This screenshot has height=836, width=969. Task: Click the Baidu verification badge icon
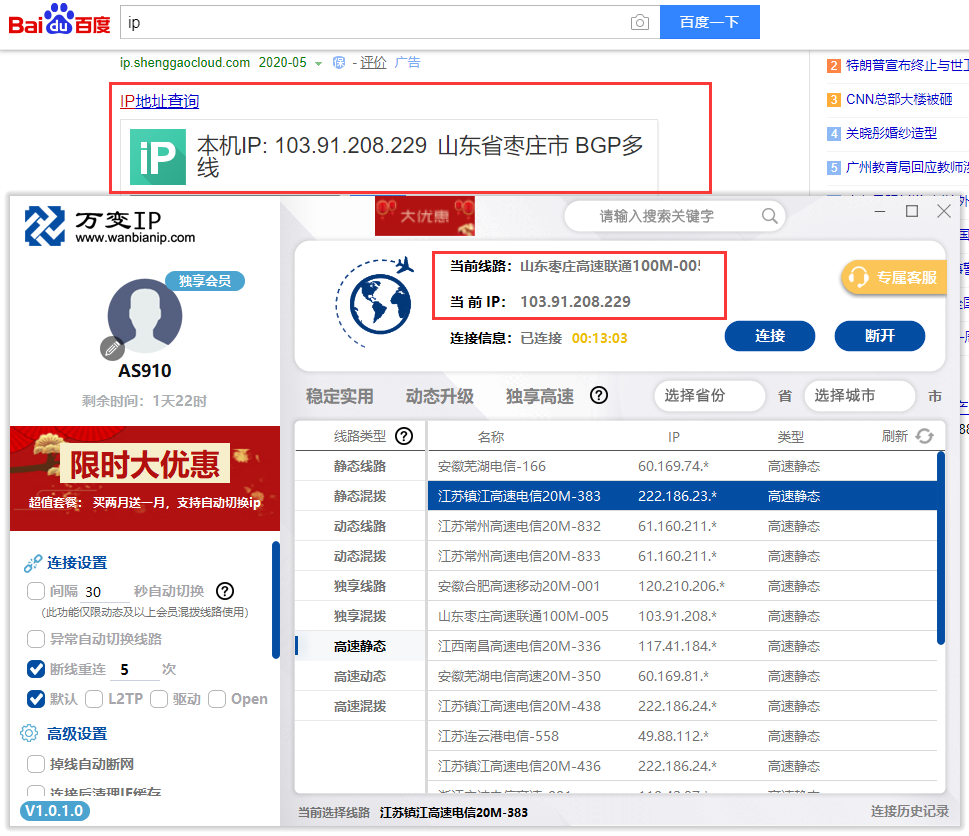pos(339,62)
